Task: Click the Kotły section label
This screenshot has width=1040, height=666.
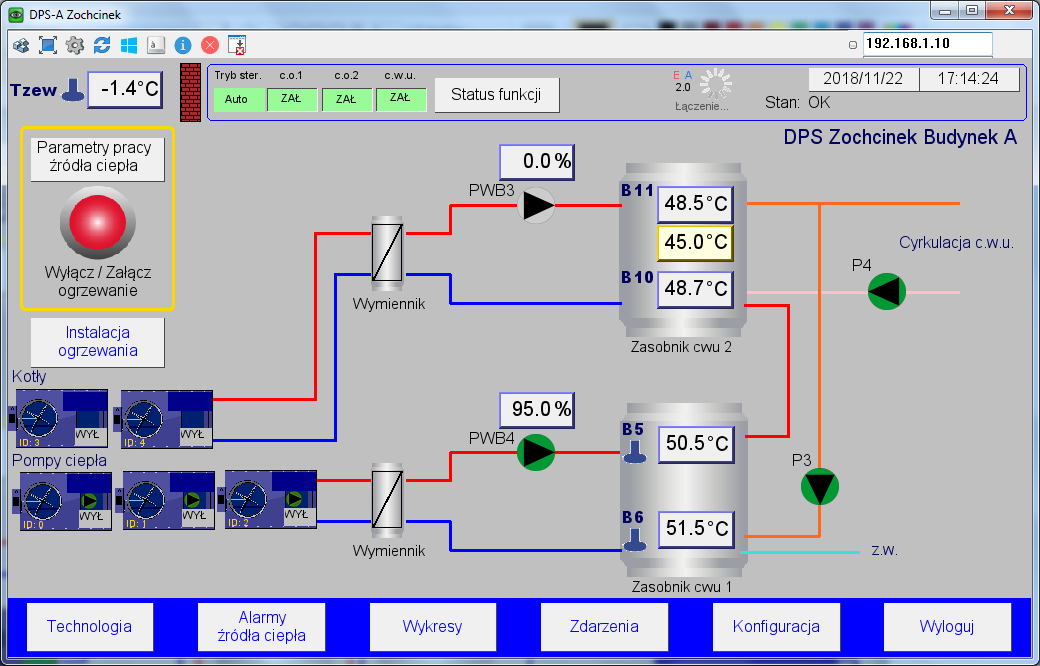Action: point(29,377)
